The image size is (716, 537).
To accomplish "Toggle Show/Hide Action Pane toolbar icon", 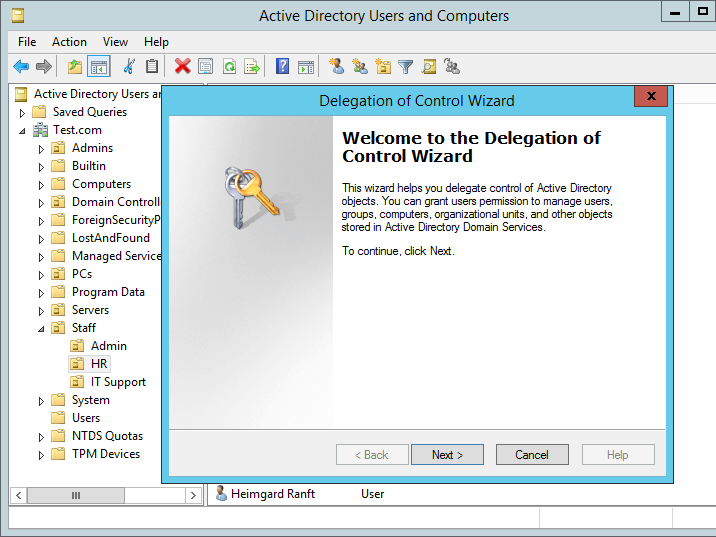I will coord(305,67).
